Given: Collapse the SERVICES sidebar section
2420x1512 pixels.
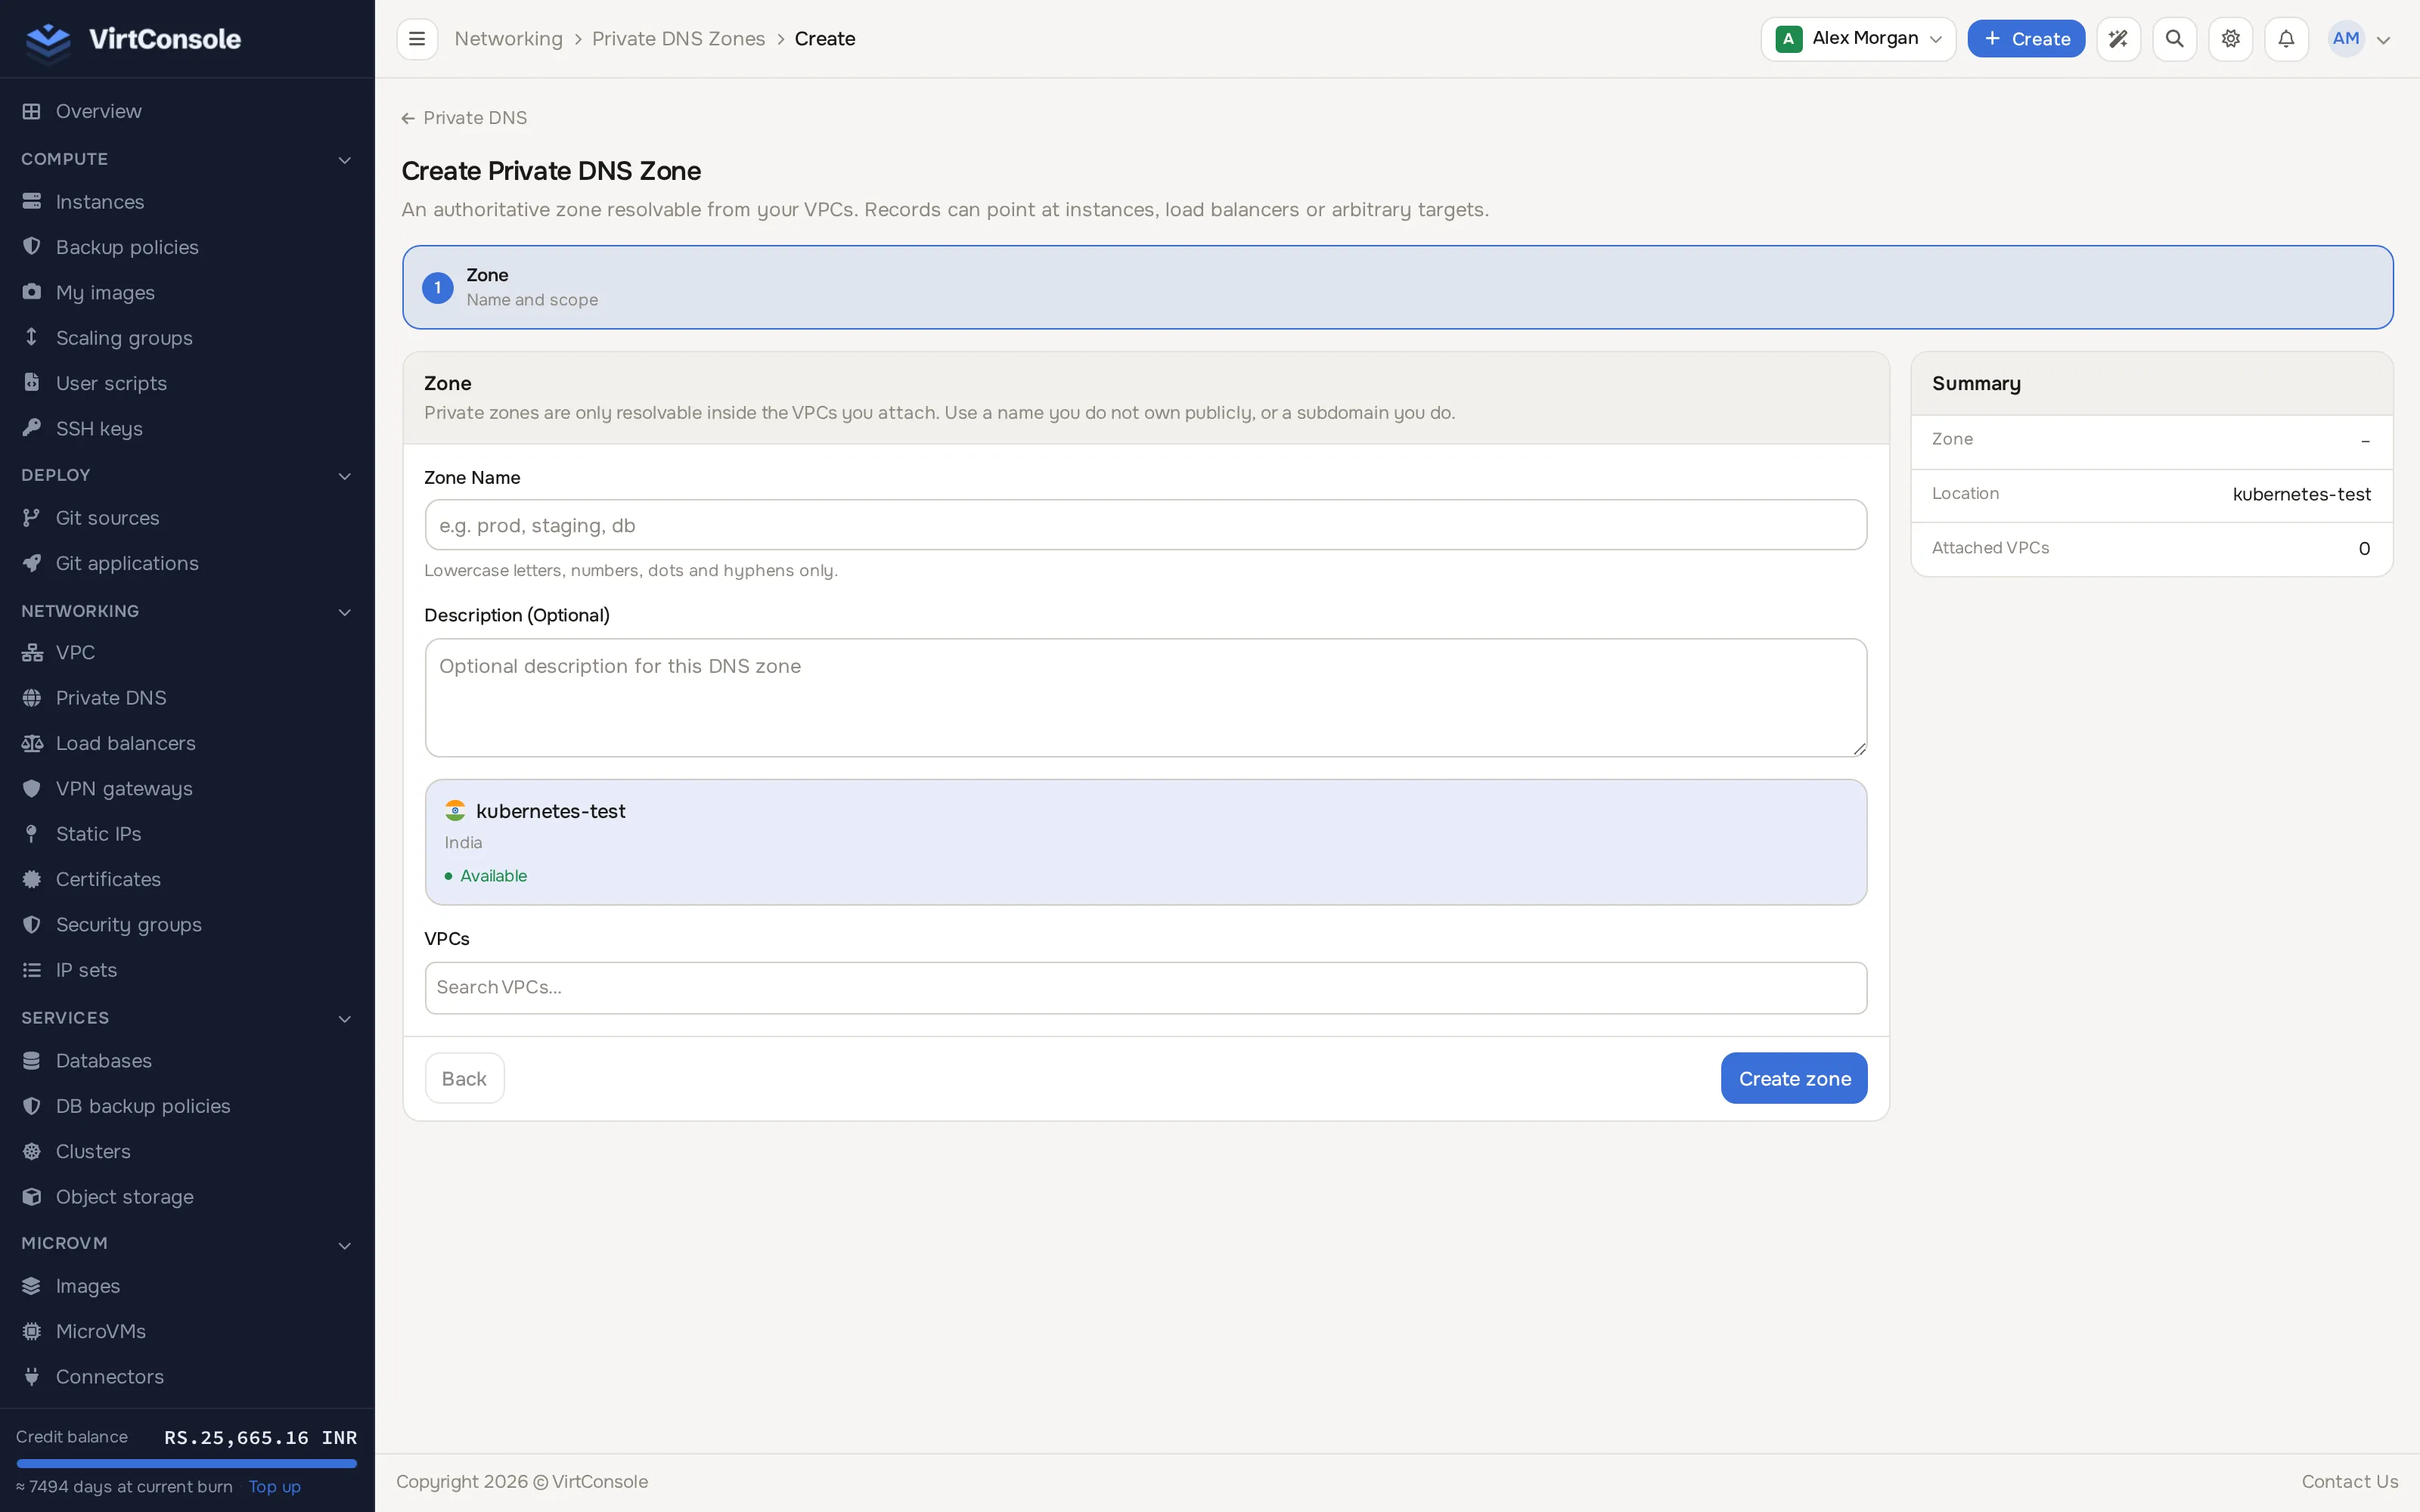Looking at the screenshot, I should [x=344, y=1019].
